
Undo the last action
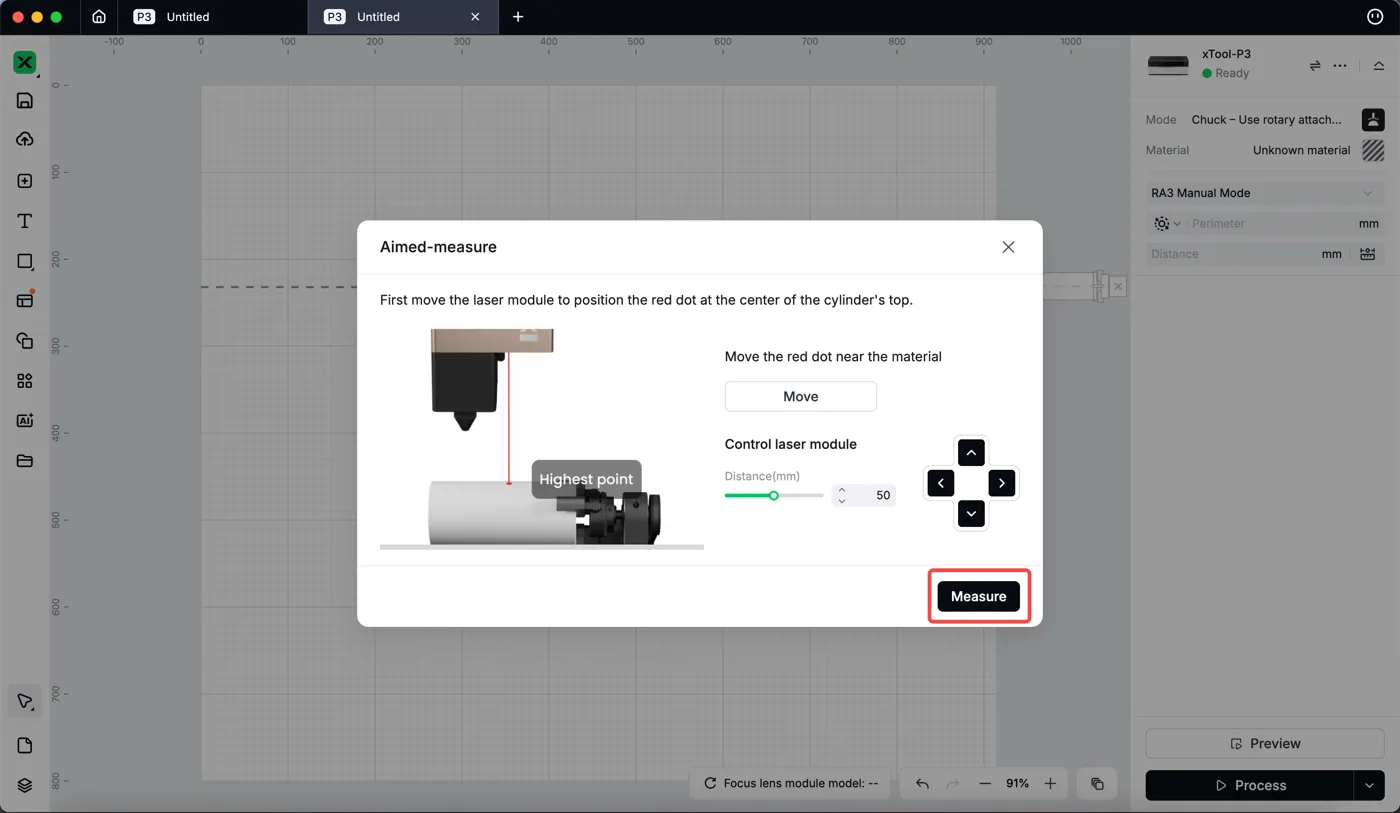pos(922,784)
